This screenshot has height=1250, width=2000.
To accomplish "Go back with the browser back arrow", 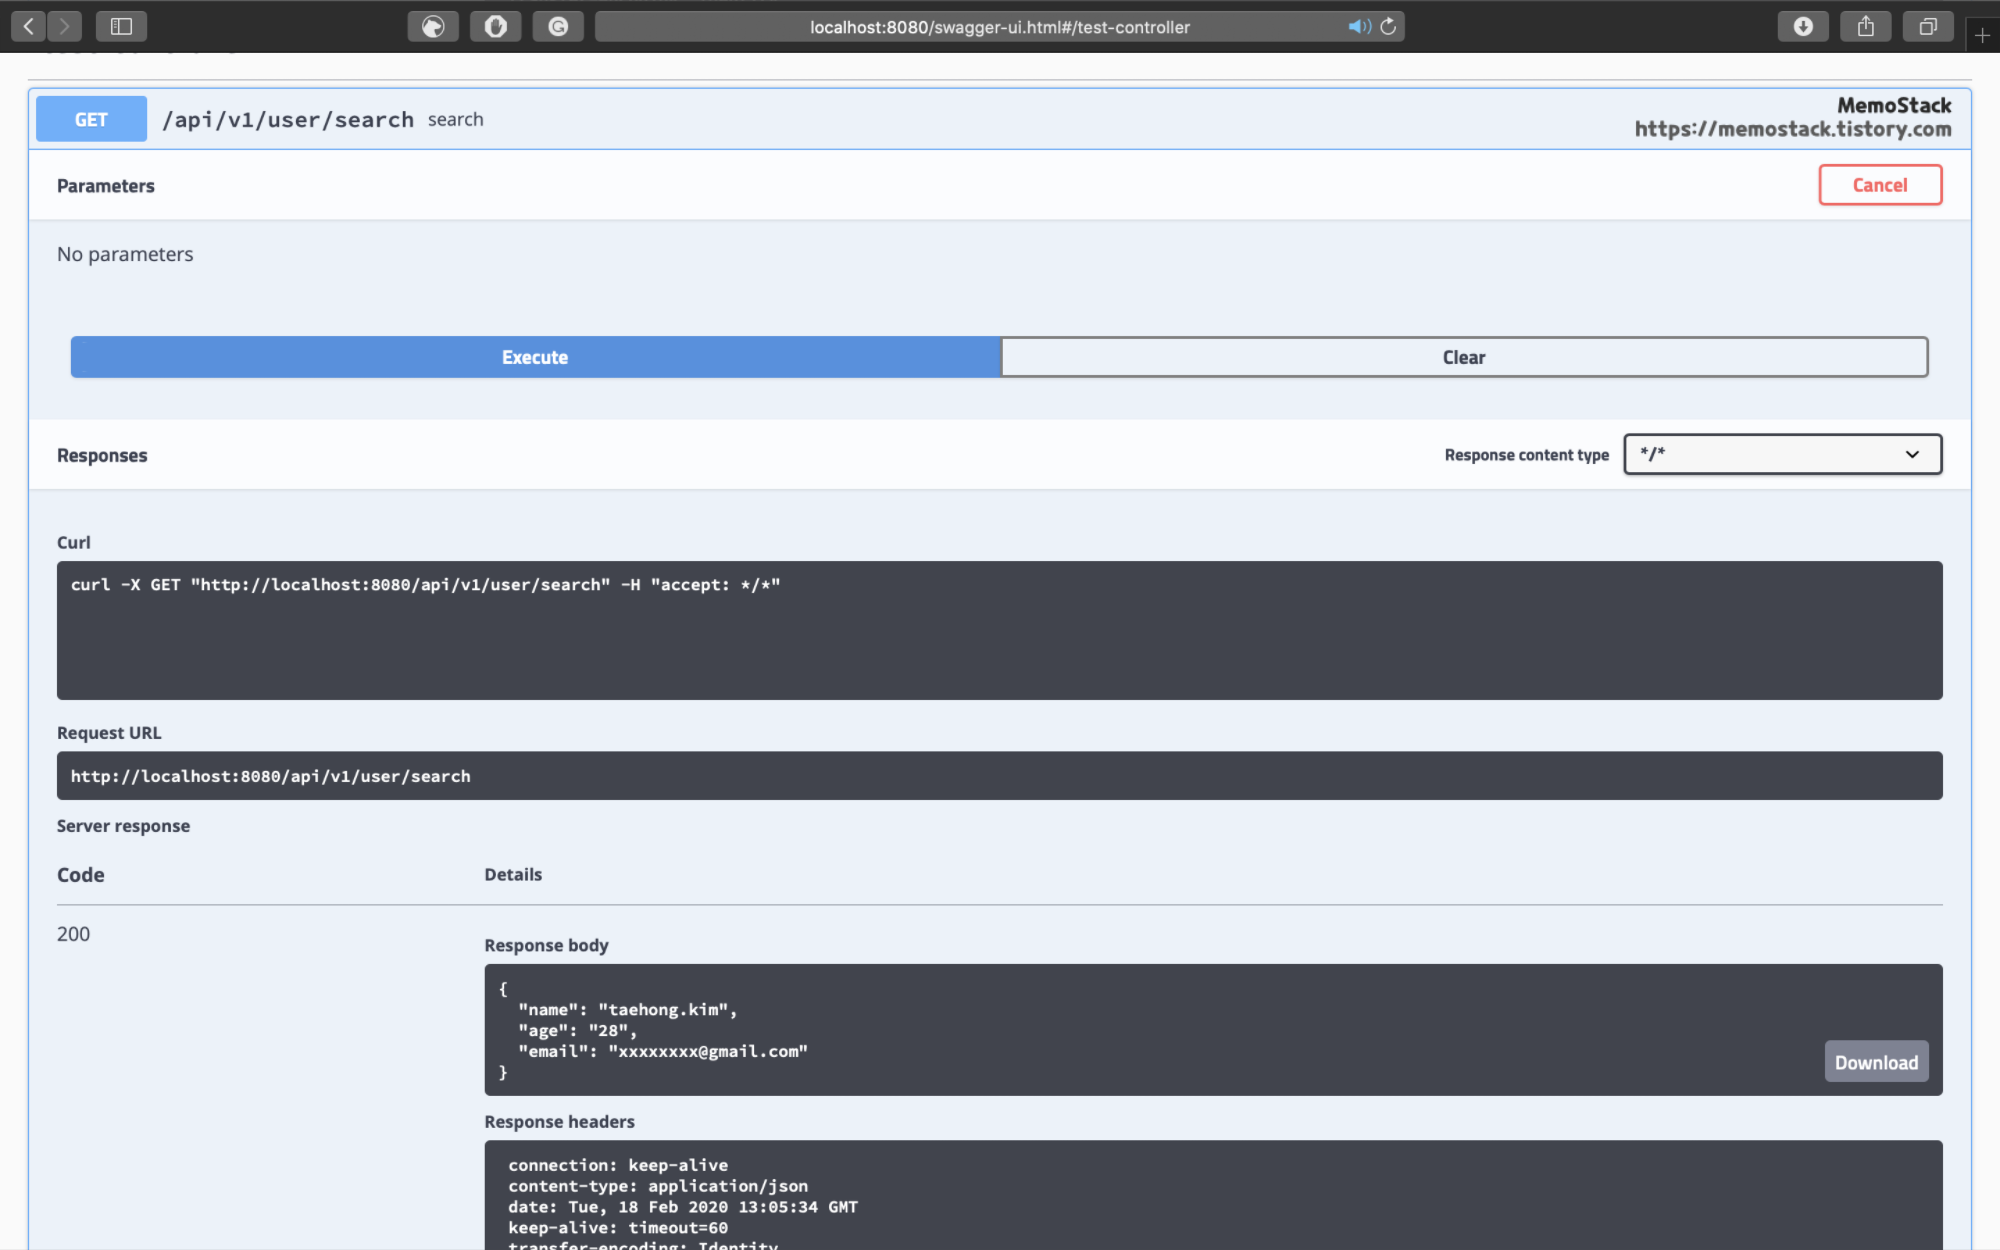I will point(29,26).
